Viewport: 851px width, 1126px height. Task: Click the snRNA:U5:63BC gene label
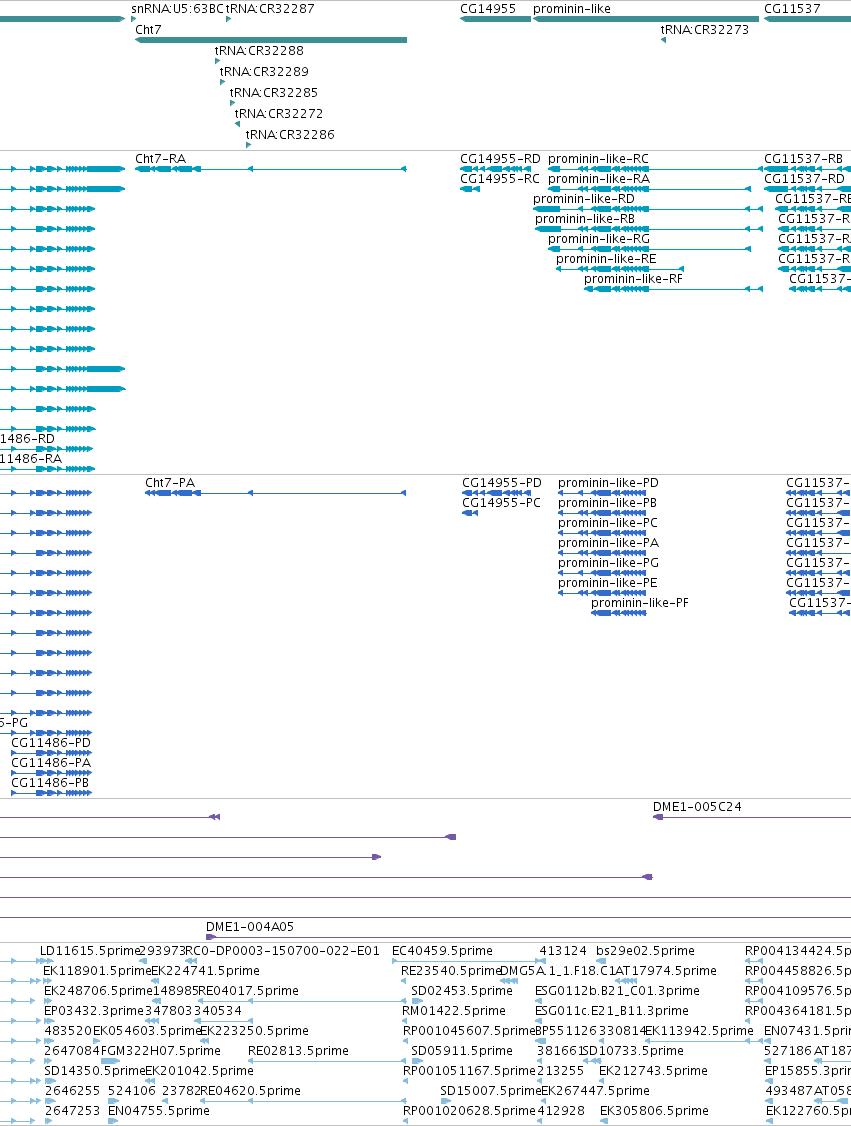click(x=177, y=9)
